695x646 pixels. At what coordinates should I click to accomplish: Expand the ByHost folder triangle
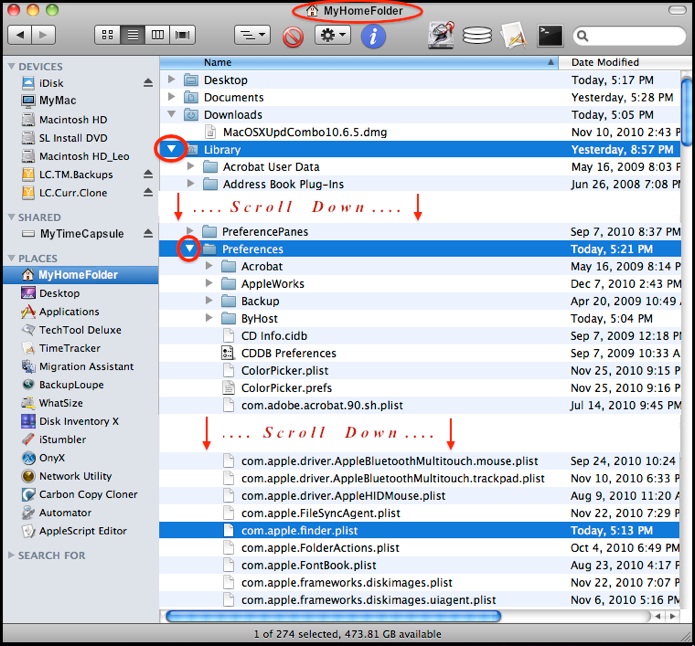click(x=209, y=318)
